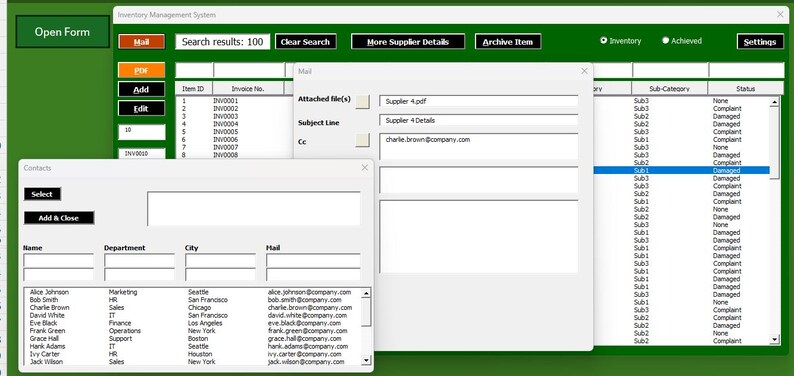The image size is (794, 376).
Task: Click the Supplier 4.pdf attachment field
Action: point(479,101)
